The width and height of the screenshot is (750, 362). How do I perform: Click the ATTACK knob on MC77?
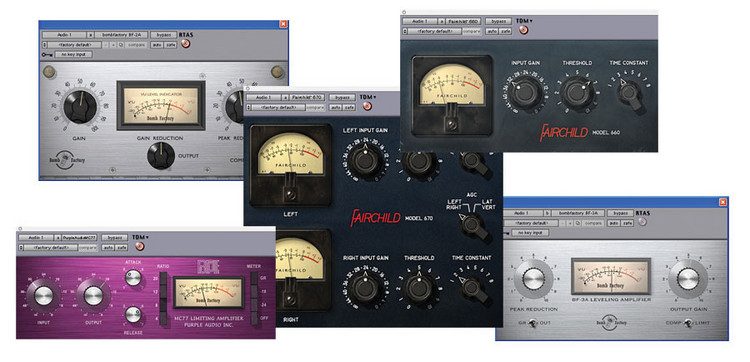pos(133,277)
